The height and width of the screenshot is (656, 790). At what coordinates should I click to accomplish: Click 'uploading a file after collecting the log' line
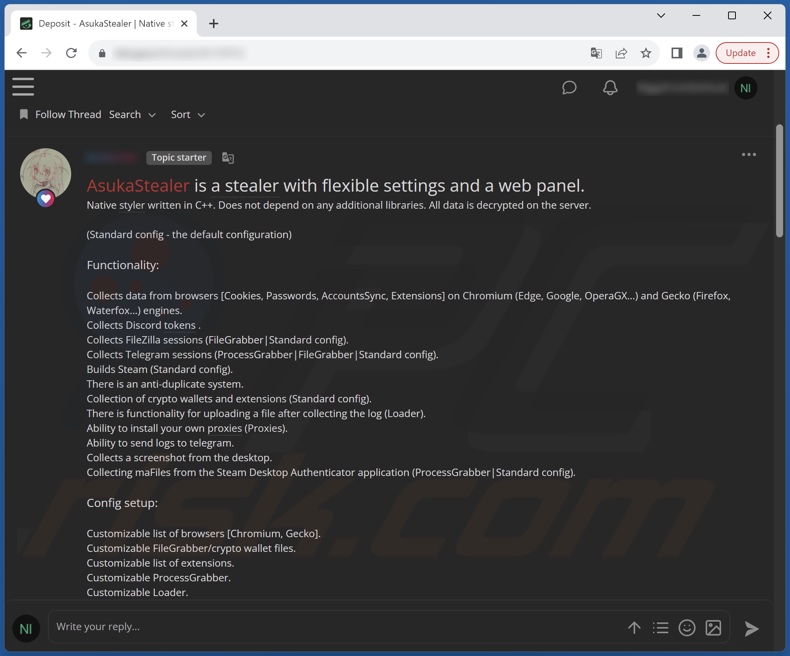click(256, 414)
